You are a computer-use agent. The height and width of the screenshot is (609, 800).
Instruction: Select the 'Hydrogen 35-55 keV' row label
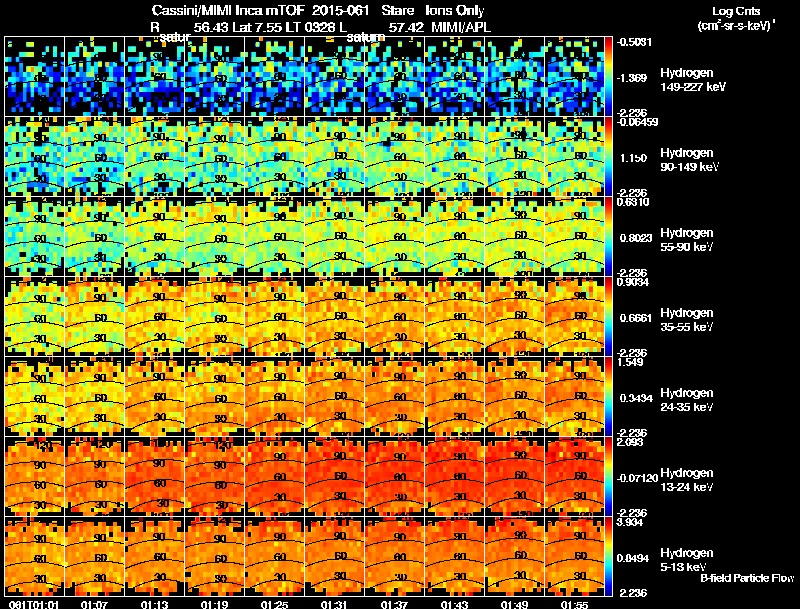687,320
